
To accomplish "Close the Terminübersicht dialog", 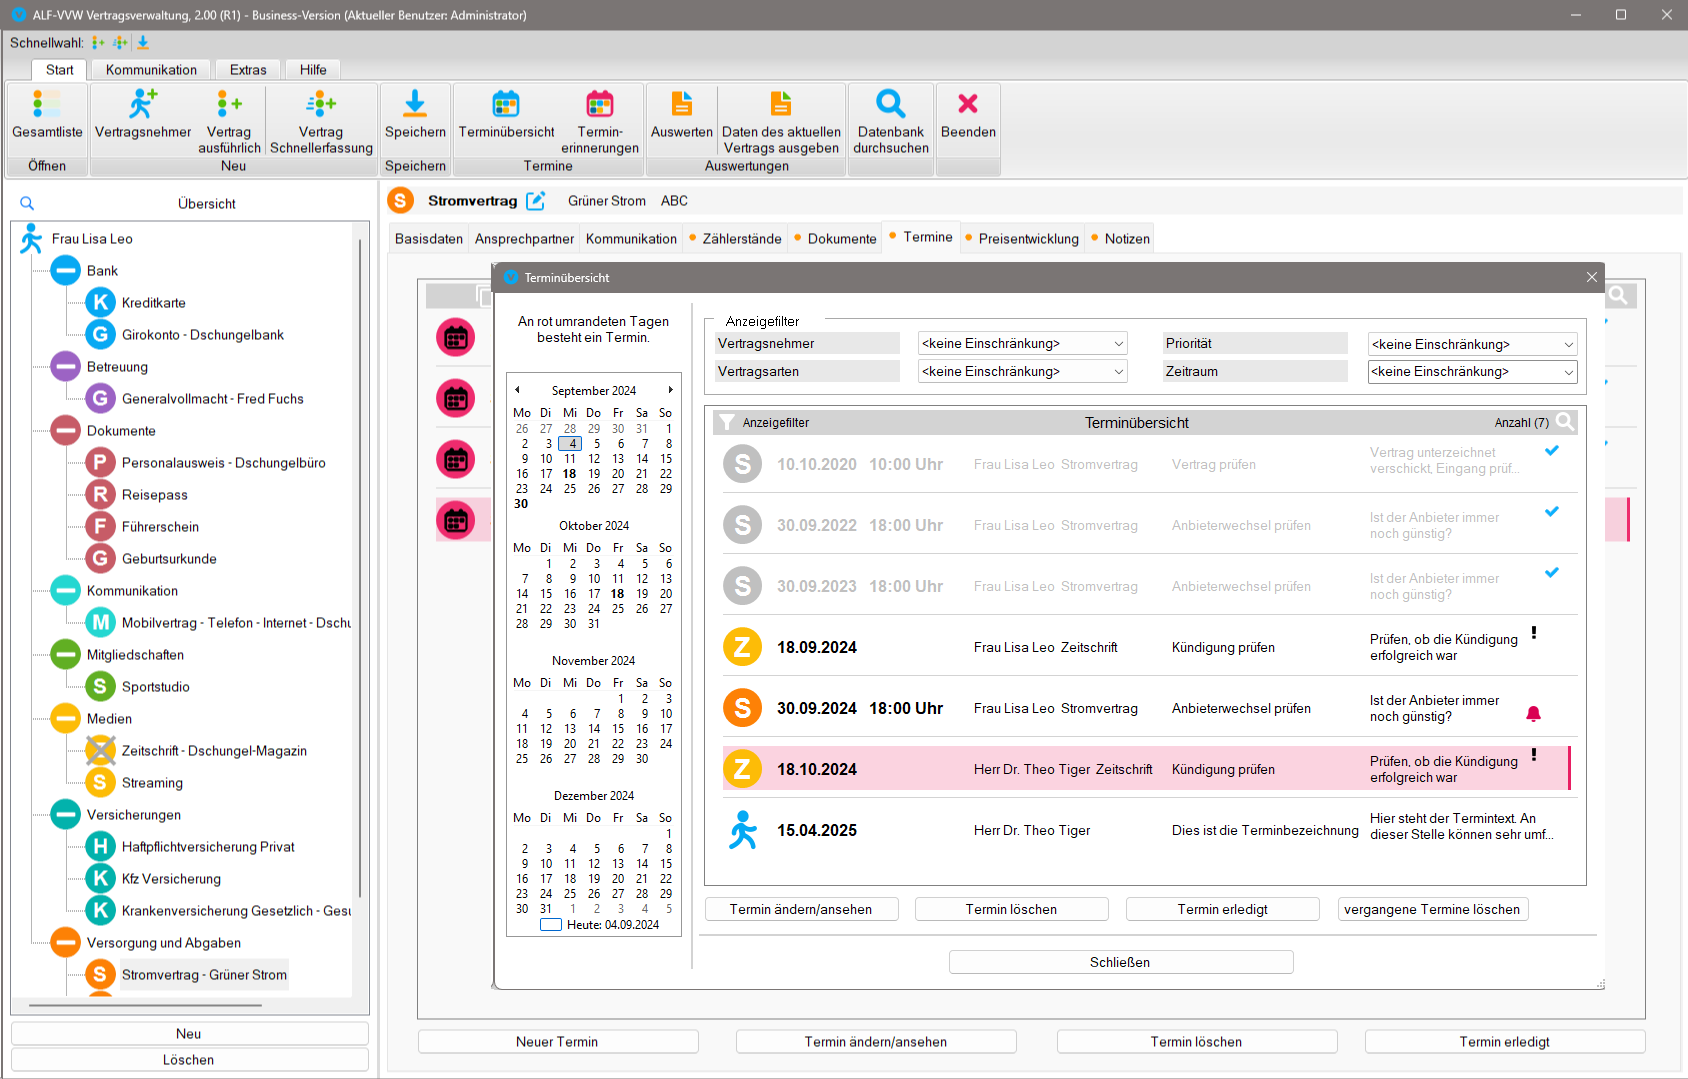I will coord(1591,277).
